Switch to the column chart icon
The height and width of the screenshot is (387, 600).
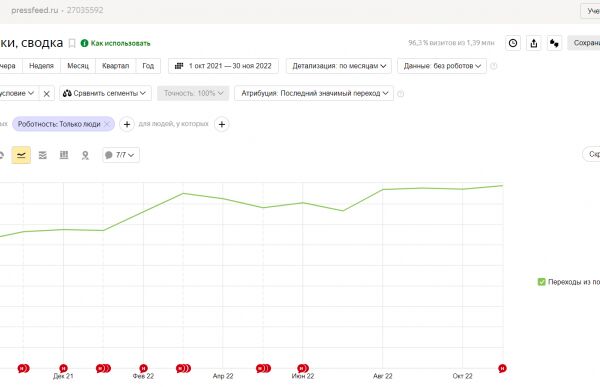64,155
